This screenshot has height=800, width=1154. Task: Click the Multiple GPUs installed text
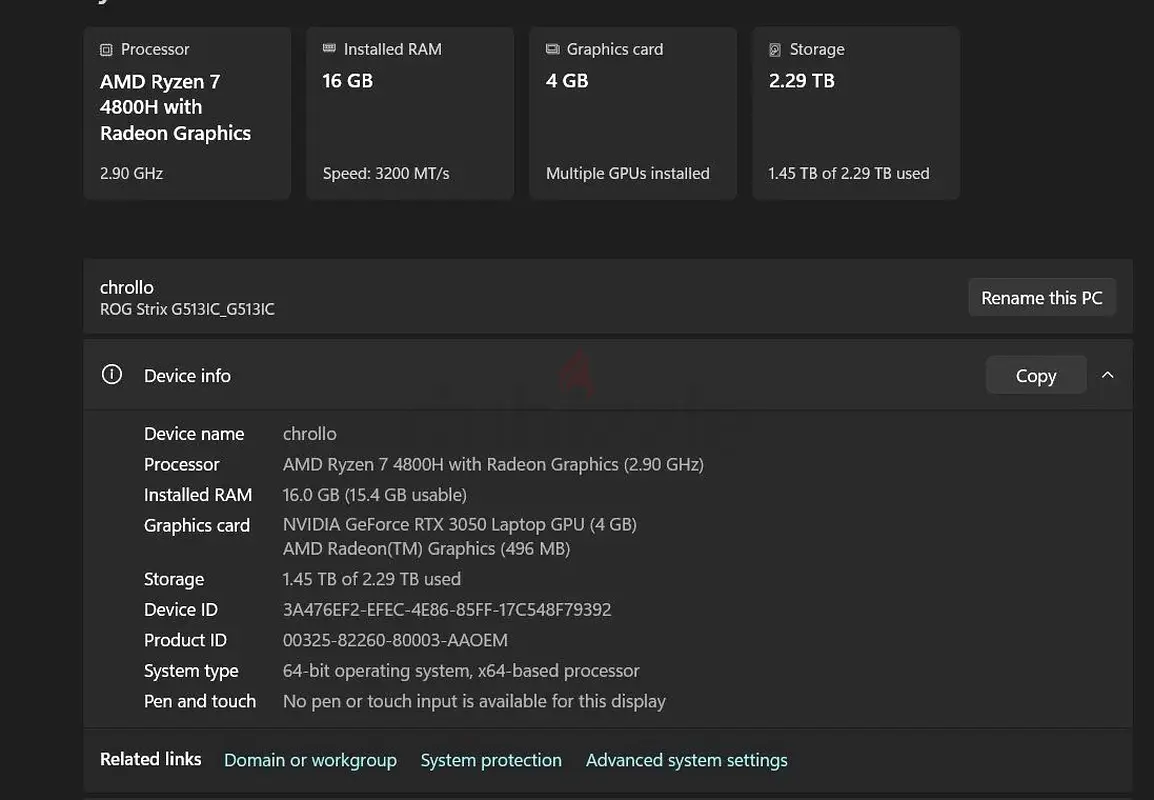(x=628, y=174)
